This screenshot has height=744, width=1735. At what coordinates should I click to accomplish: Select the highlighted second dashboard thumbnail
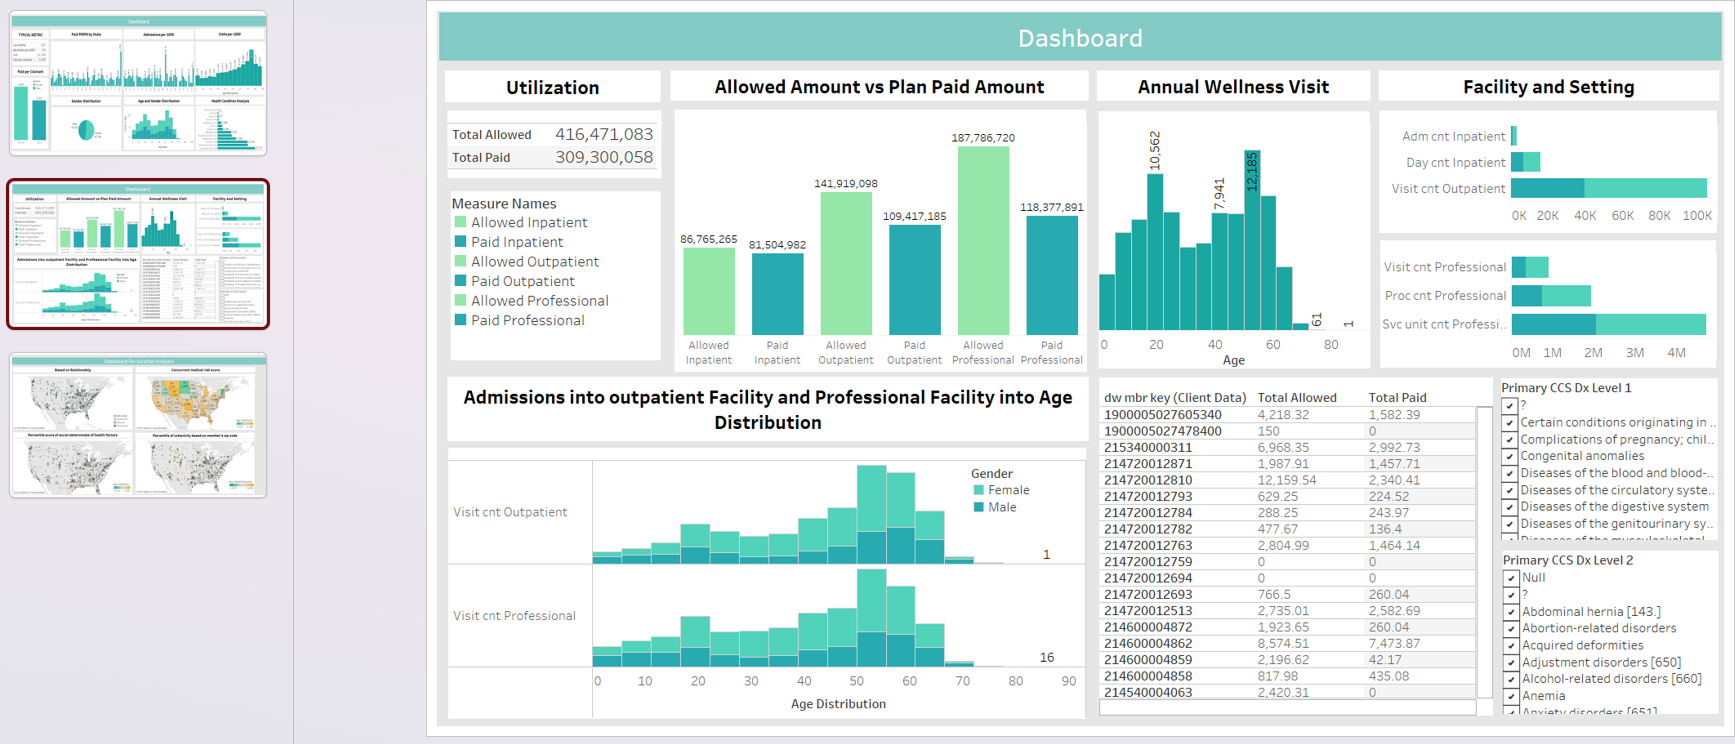[138, 254]
